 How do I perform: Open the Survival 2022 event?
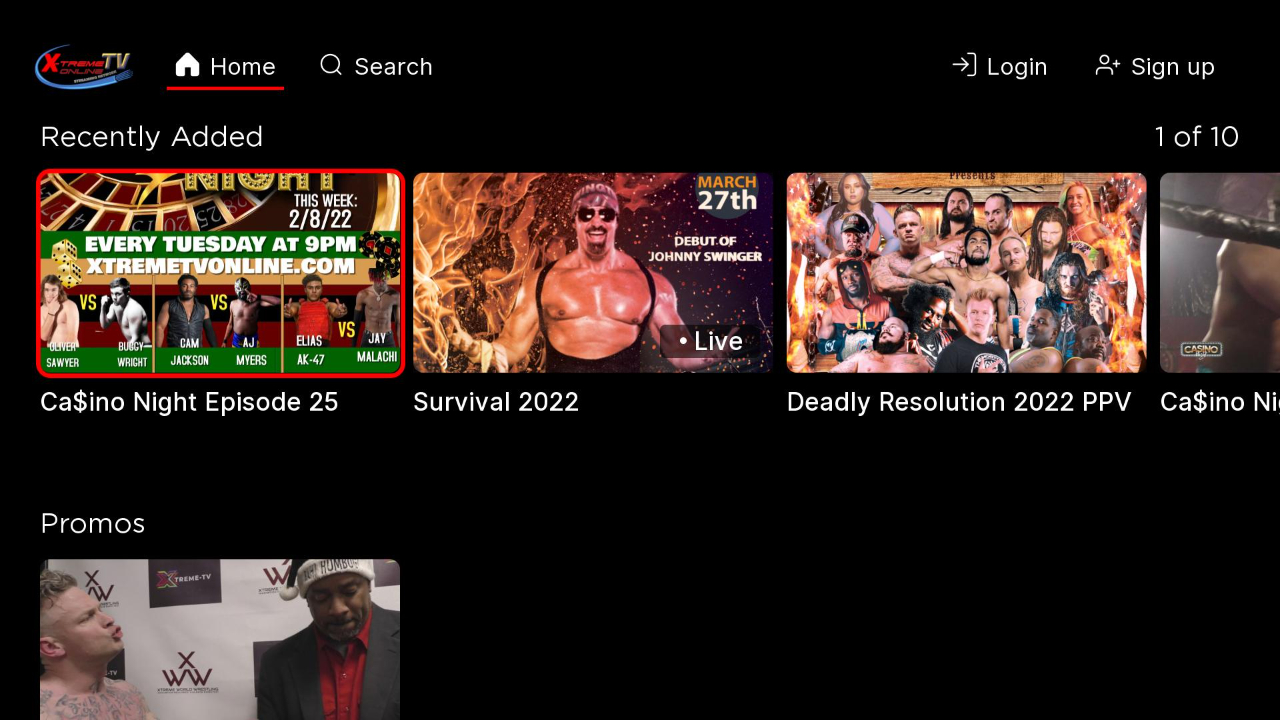coord(592,272)
